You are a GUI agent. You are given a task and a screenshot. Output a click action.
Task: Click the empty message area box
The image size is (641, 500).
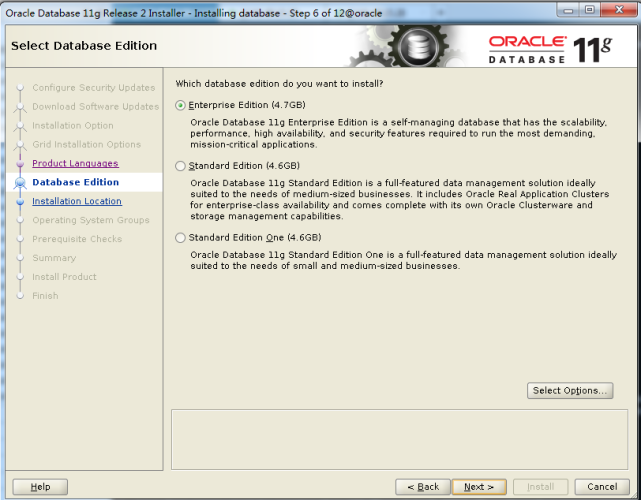pyautogui.click(x=399, y=439)
